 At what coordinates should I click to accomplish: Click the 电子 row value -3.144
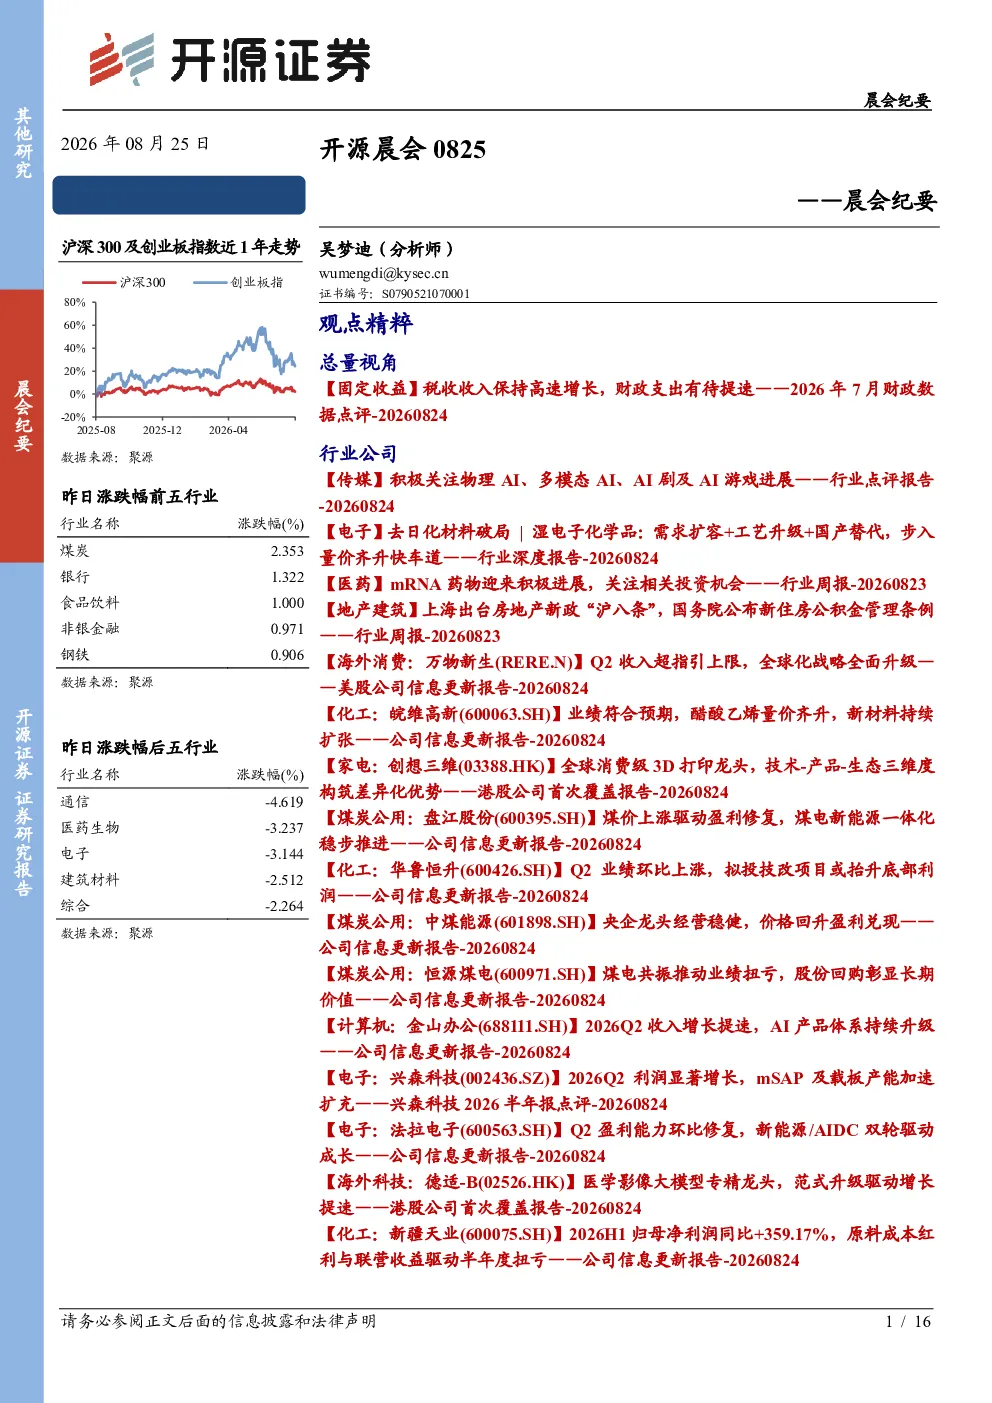[284, 854]
